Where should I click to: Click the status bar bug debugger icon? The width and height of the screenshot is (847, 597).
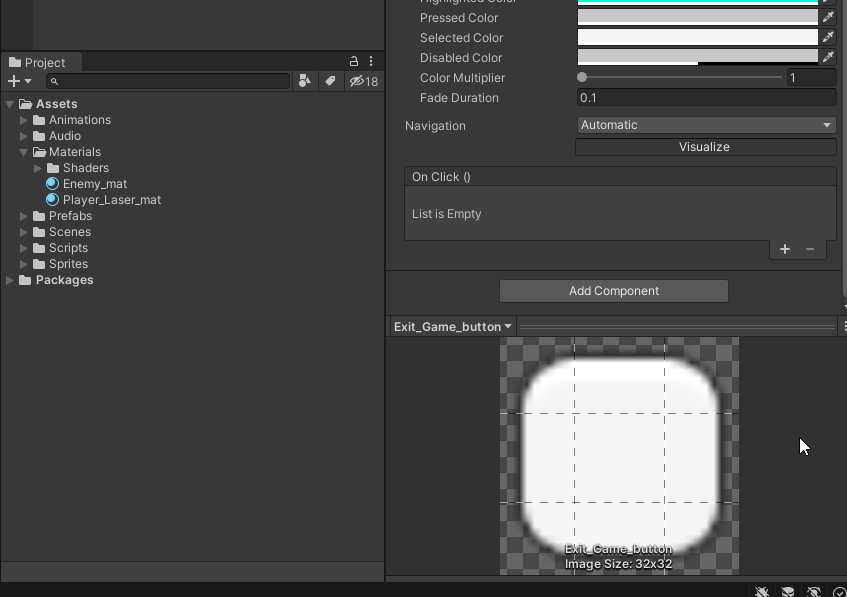point(762,592)
